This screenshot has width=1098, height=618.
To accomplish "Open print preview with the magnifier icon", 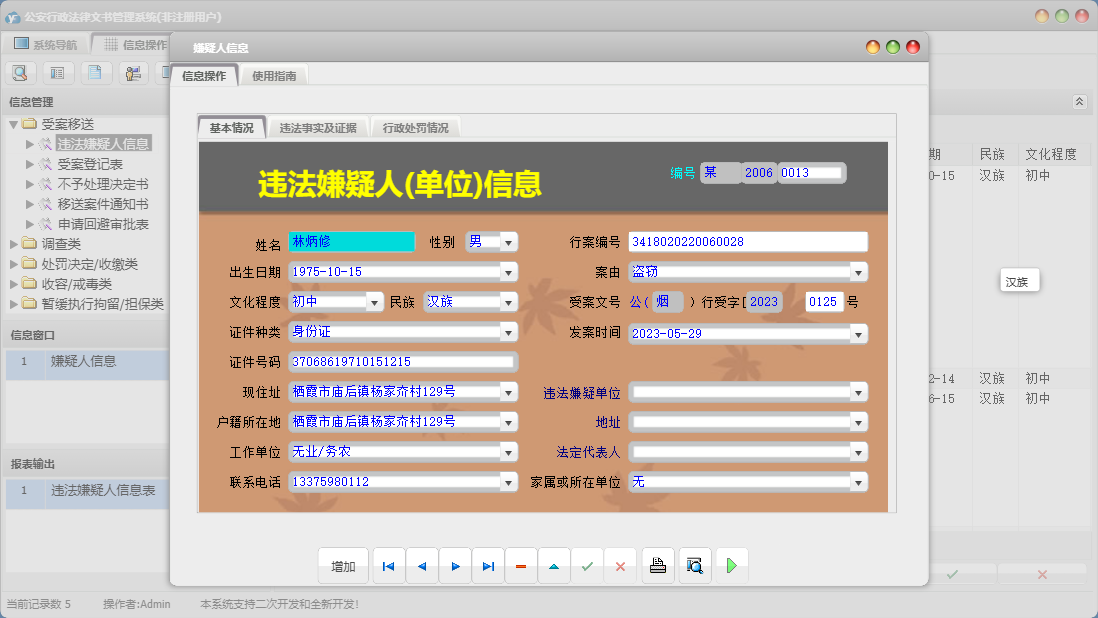I will click(x=694, y=567).
